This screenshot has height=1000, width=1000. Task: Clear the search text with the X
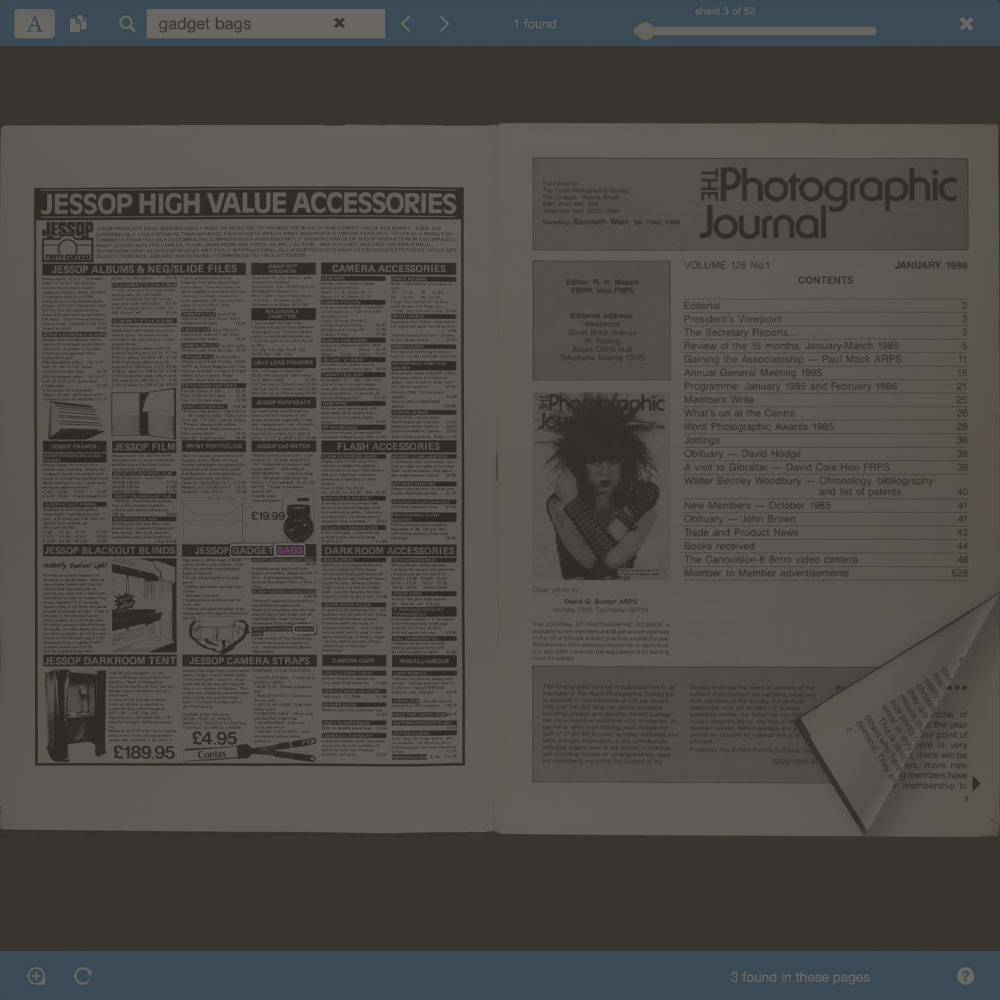click(x=339, y=24)
